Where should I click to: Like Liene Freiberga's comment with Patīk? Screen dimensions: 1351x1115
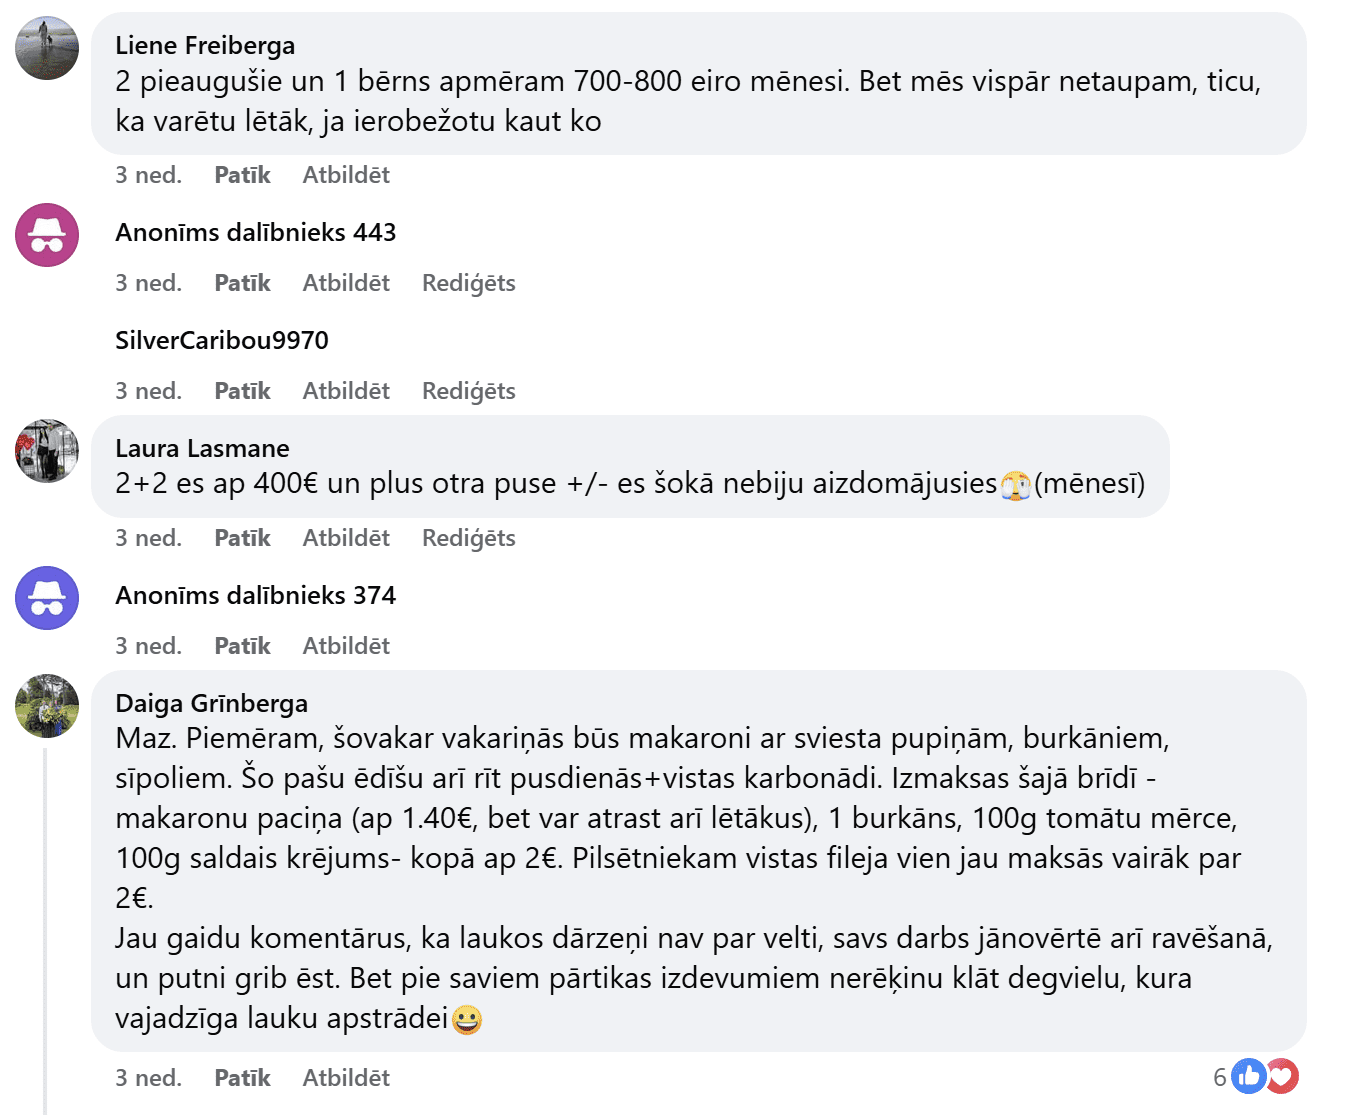point(242,175)
